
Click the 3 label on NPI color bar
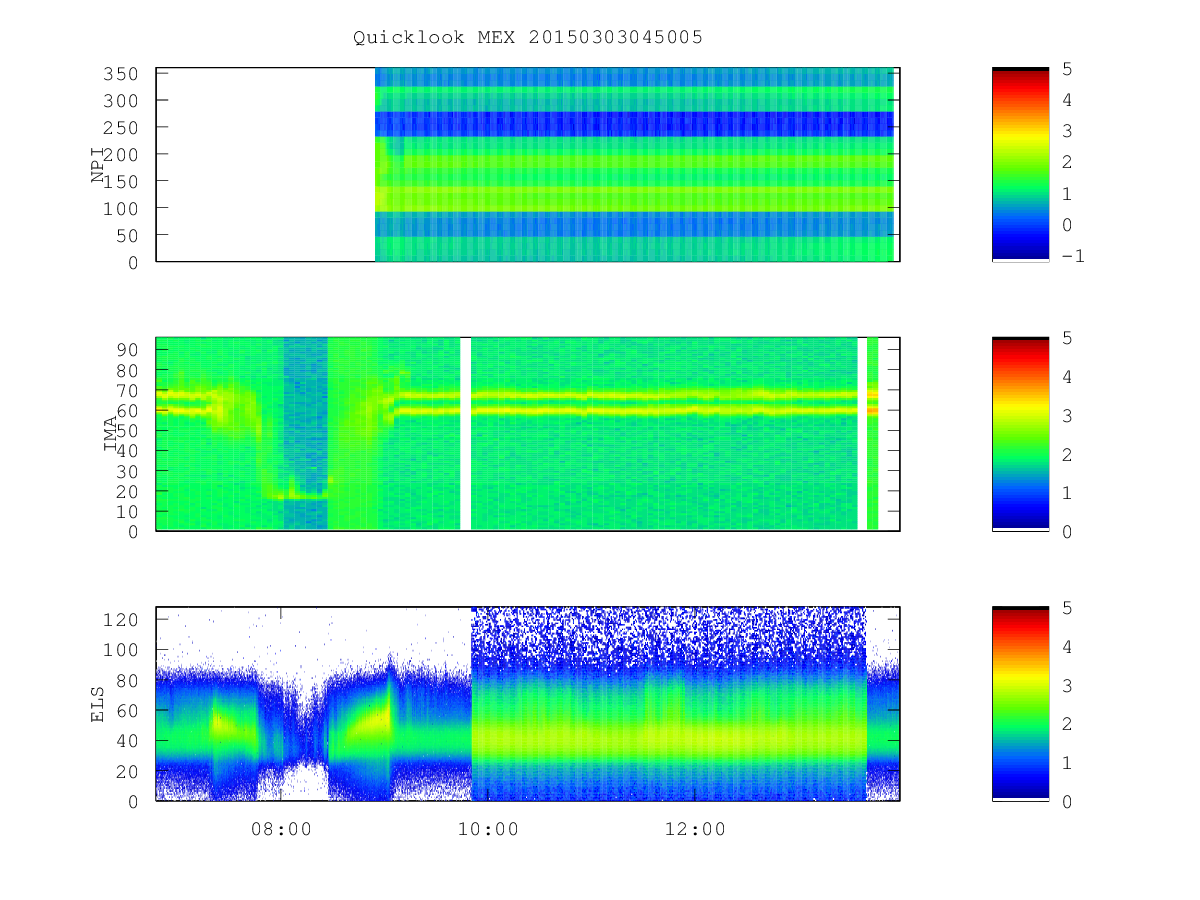(x=1067, y=131)
